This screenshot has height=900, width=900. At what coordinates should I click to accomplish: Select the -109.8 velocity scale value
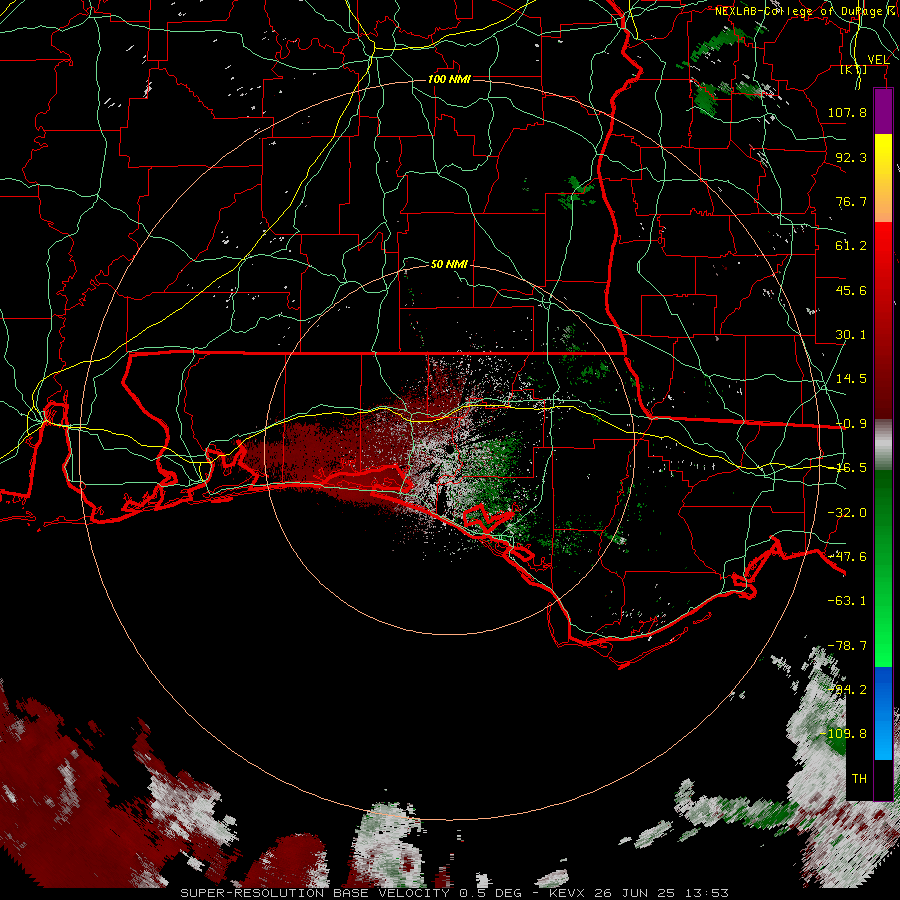pos(843,734)
